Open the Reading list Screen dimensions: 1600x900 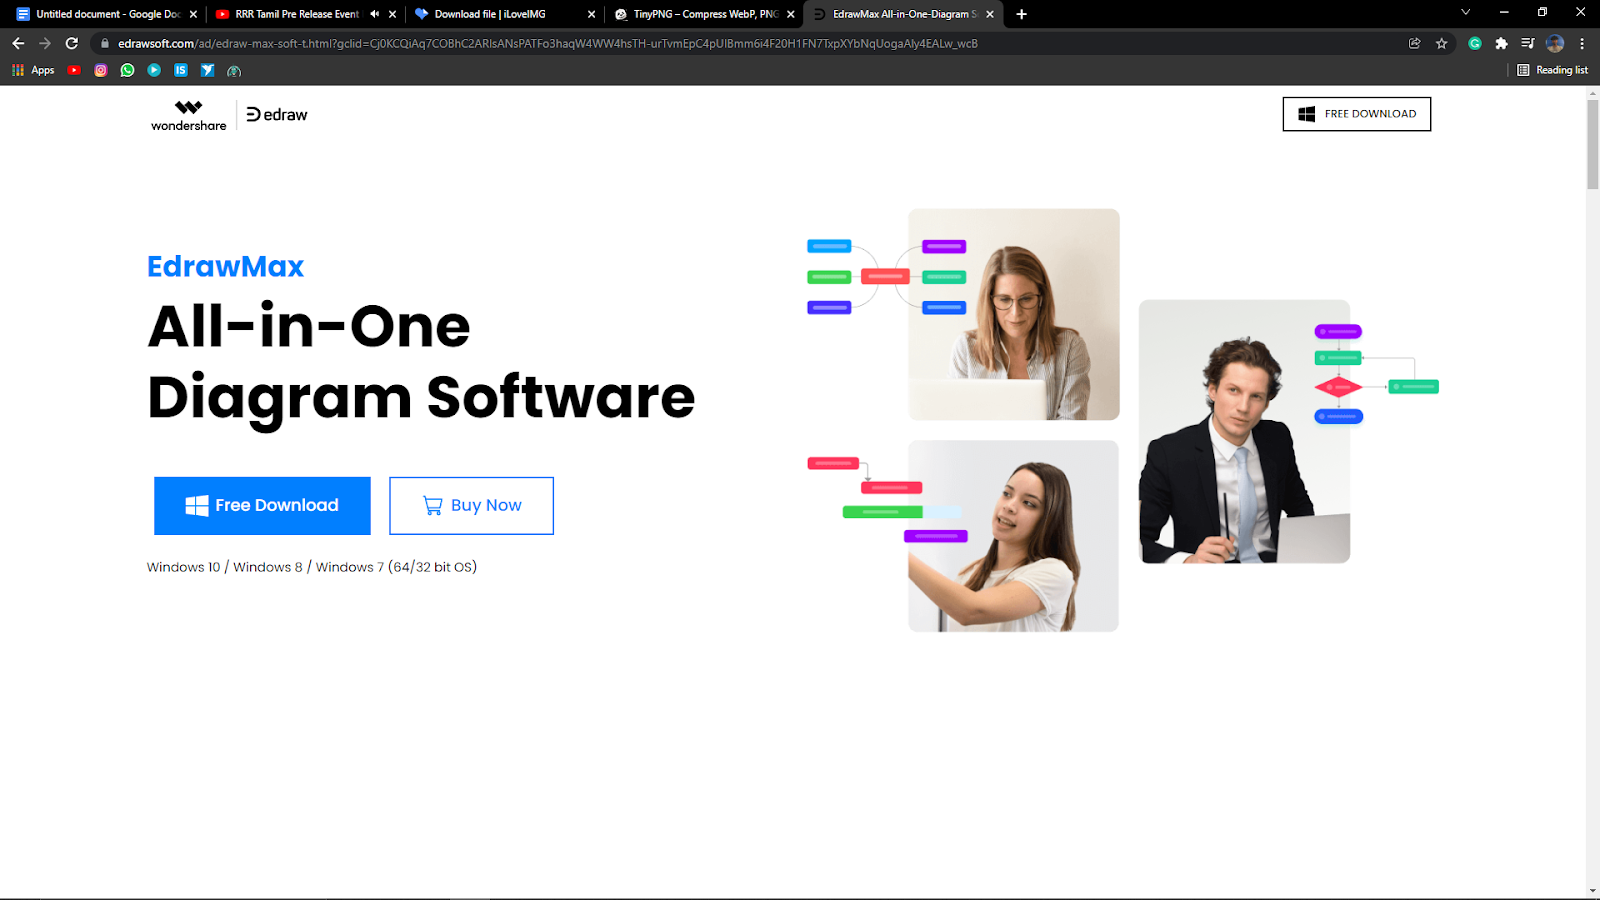point(1552,70)
